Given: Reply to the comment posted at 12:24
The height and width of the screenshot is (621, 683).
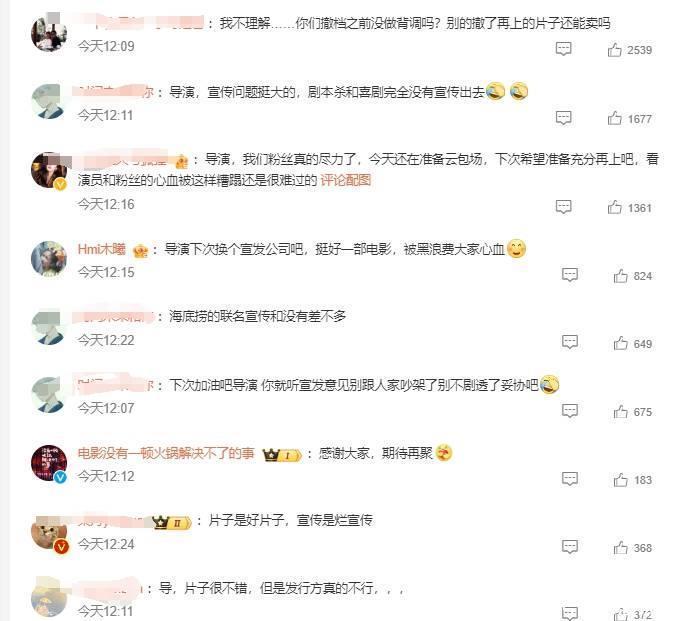Looking at the screenshot, I should 570,547.
